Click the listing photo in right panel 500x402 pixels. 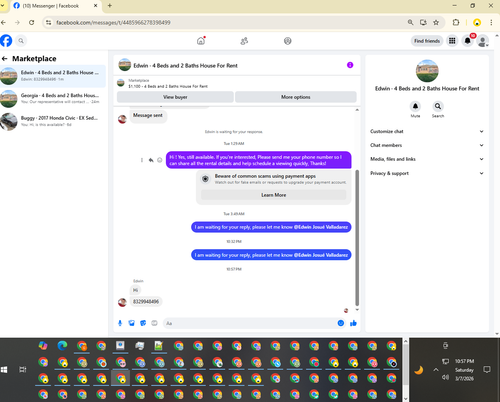[427, 71]
